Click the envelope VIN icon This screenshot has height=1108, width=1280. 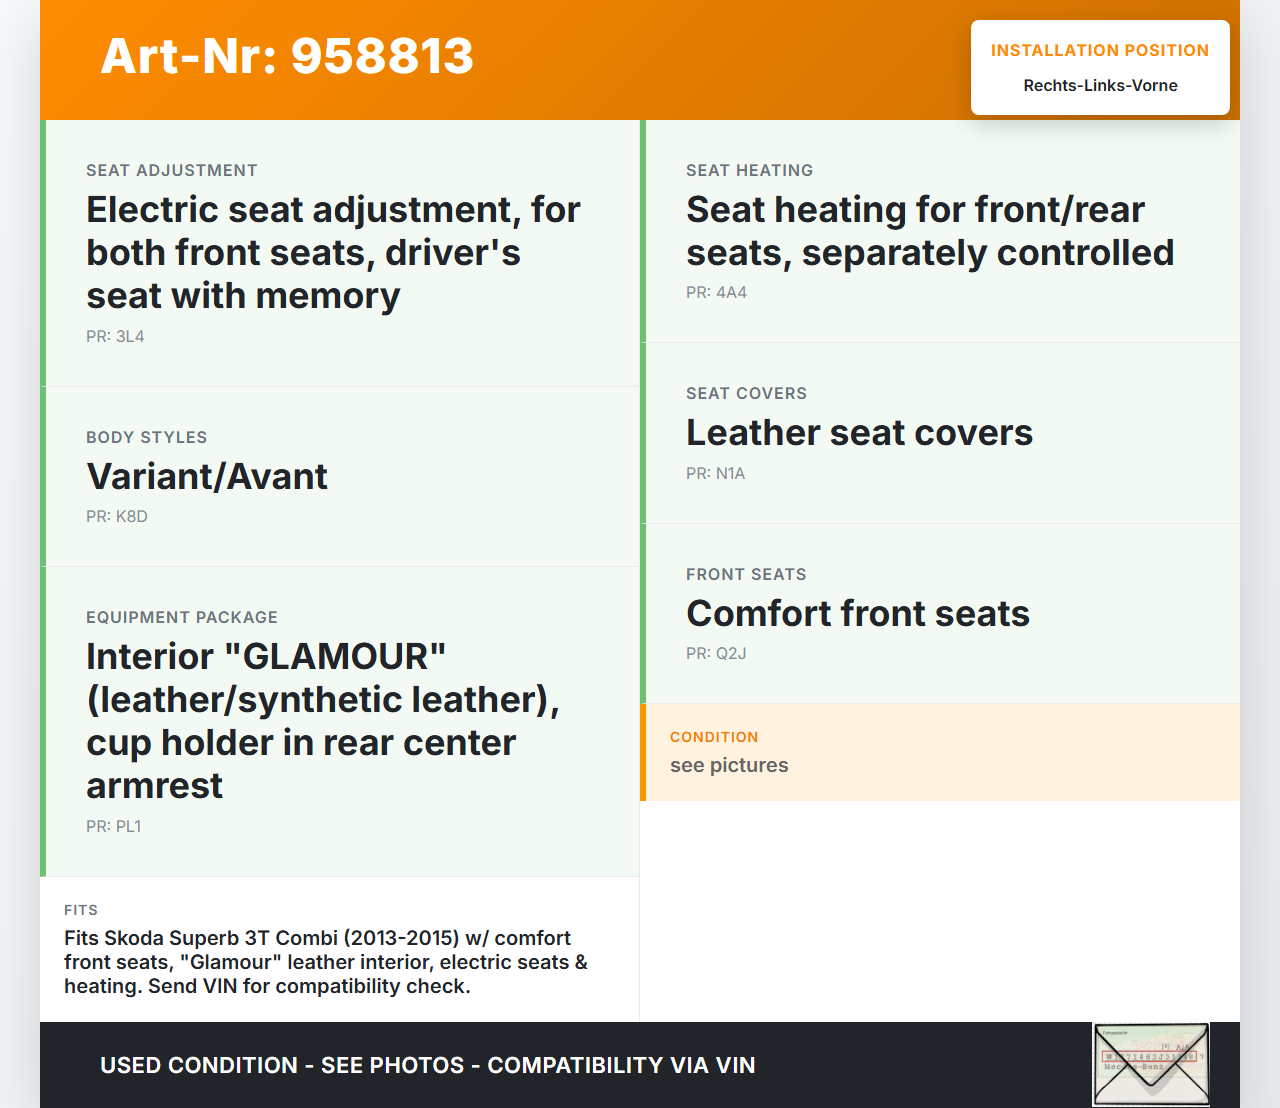[1151, 1064]
